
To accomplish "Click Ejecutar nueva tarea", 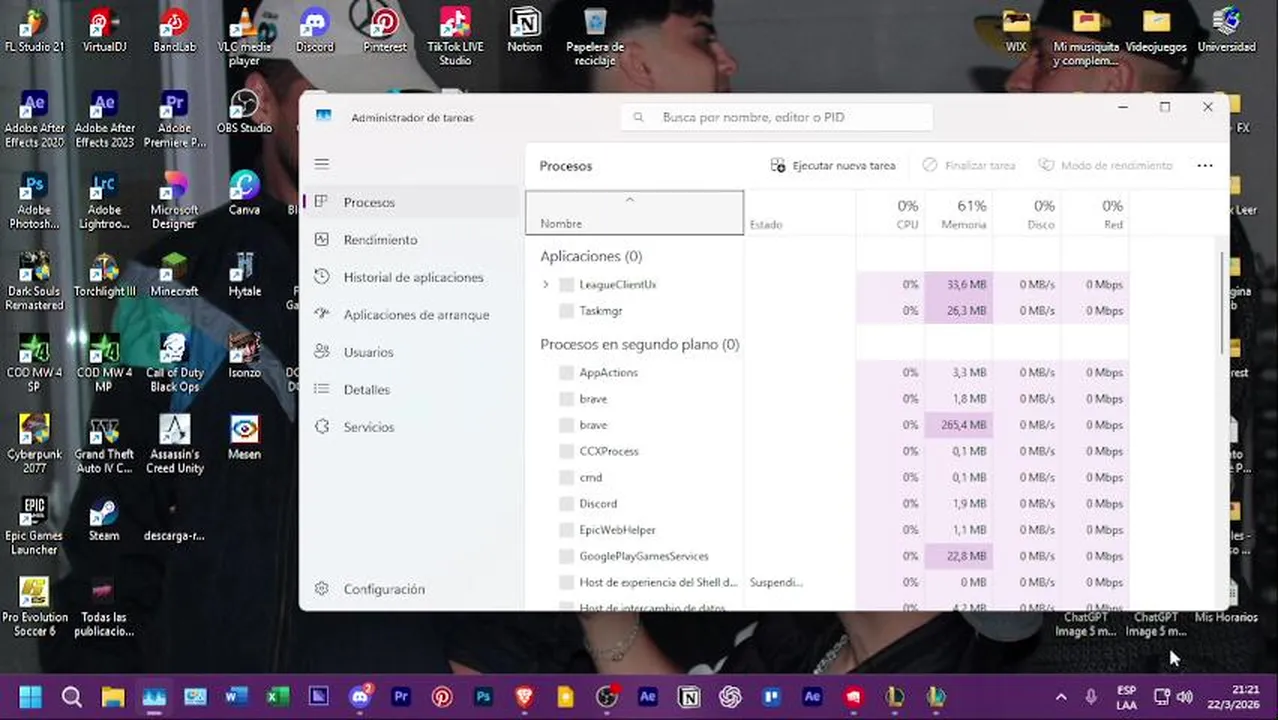I will pyautogui.click(x=832, y=165).
